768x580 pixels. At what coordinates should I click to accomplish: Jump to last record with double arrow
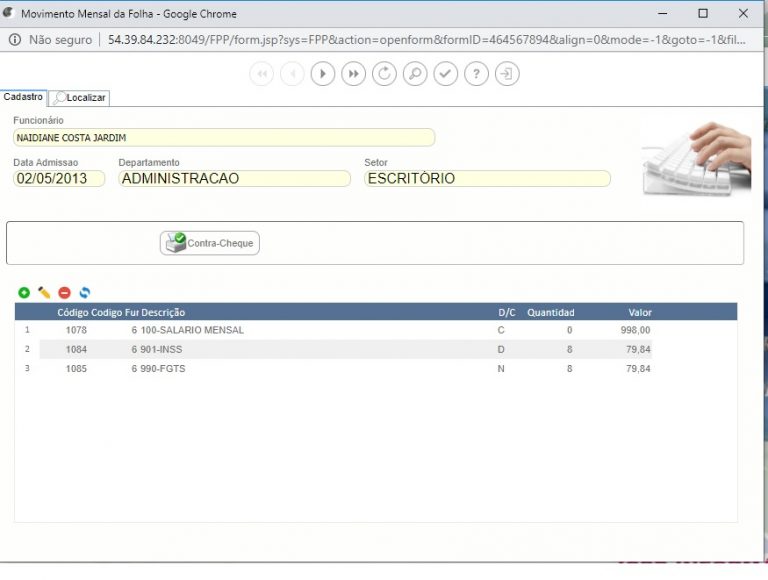[x=353, y=74]
